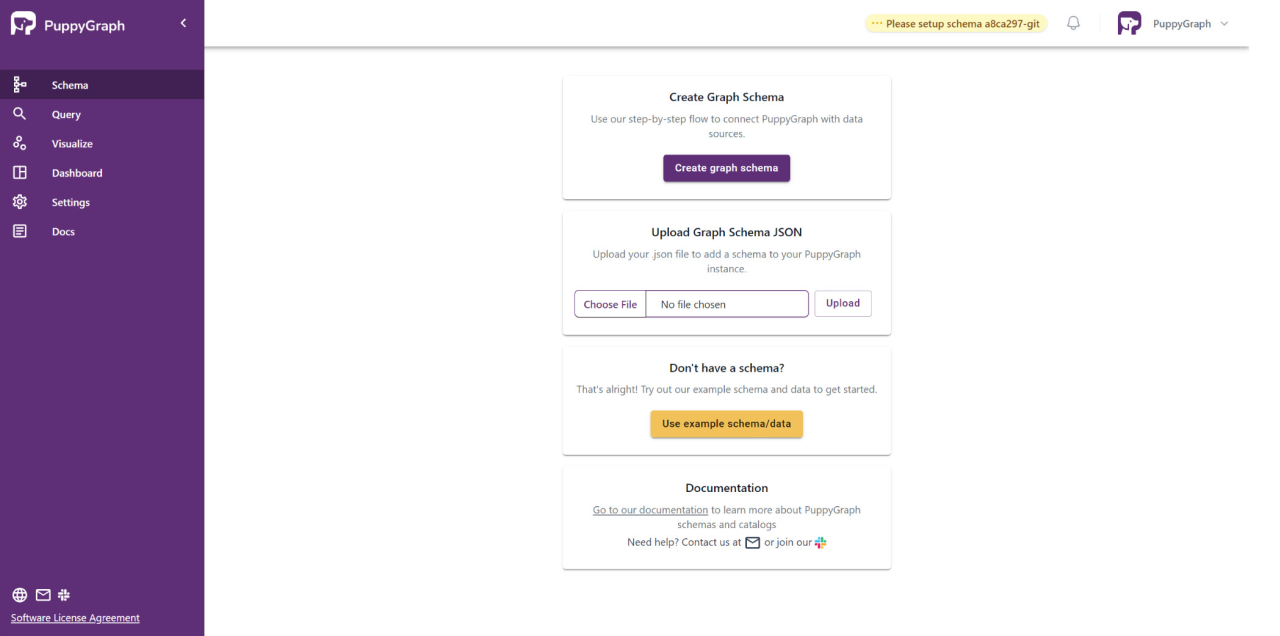Open the website globe icon in sidebar footer

click(x=18, y=595)
